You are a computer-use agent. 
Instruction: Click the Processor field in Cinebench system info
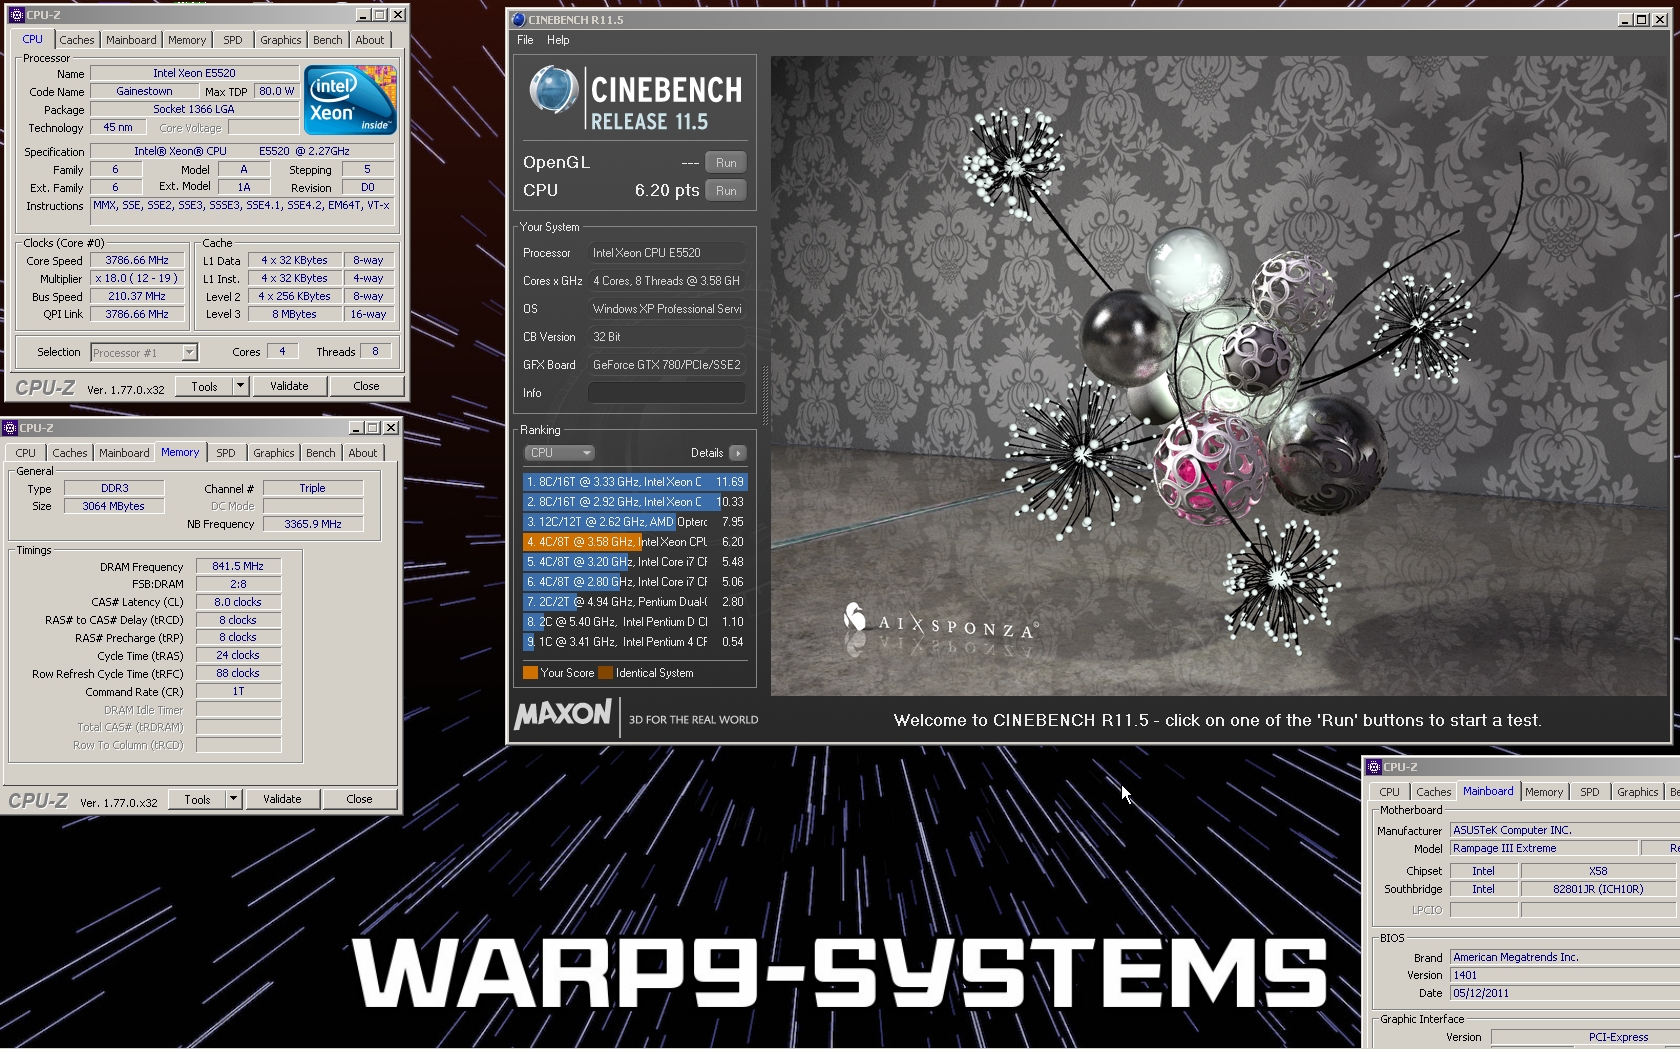pos(667,253)
